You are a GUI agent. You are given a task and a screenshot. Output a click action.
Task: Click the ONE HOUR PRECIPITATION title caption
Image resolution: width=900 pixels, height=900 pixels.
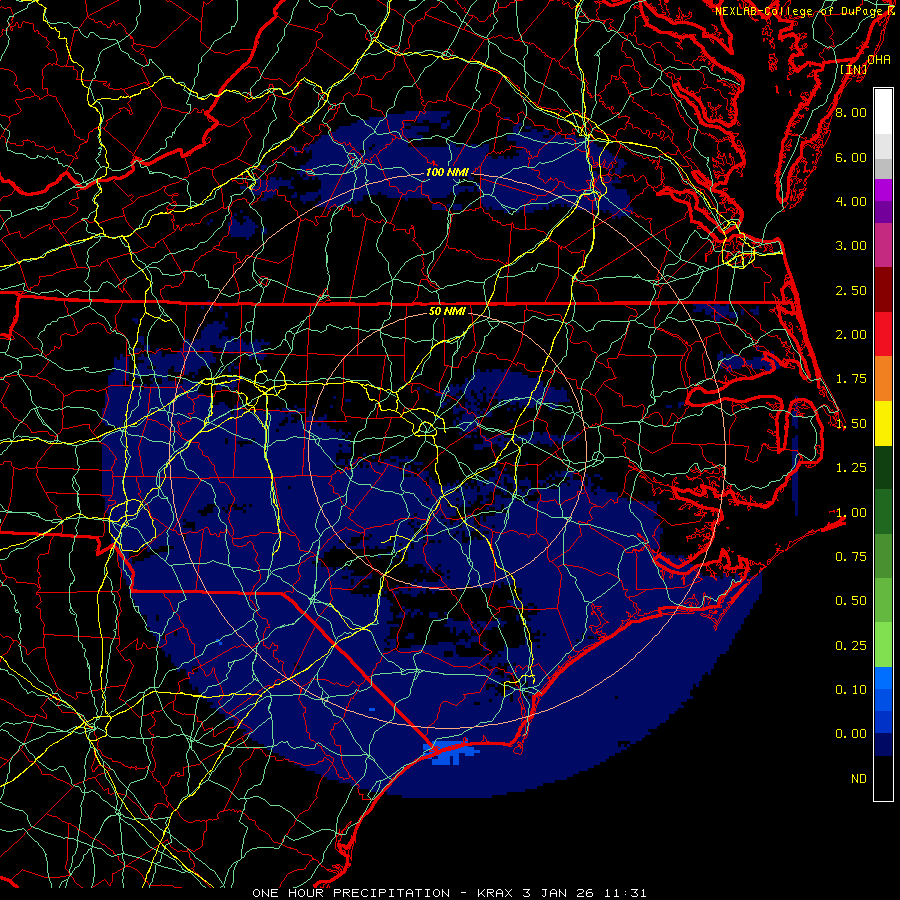(449, 893)
